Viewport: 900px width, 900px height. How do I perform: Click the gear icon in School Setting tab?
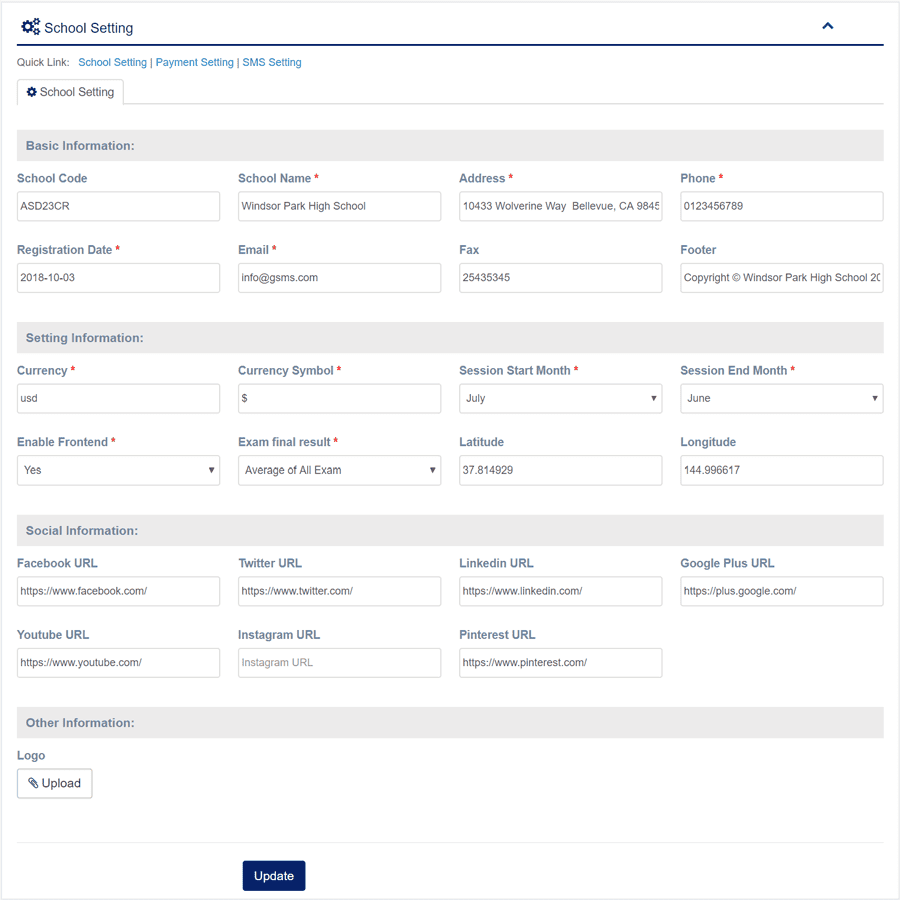(x=32, y=92)
